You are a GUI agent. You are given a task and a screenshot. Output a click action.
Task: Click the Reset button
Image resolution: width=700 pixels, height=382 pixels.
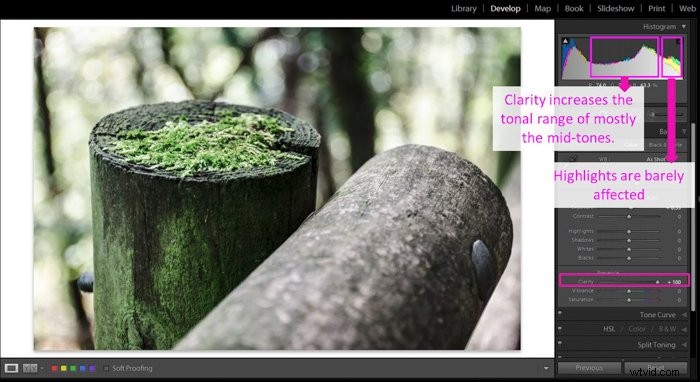[656, 368]
